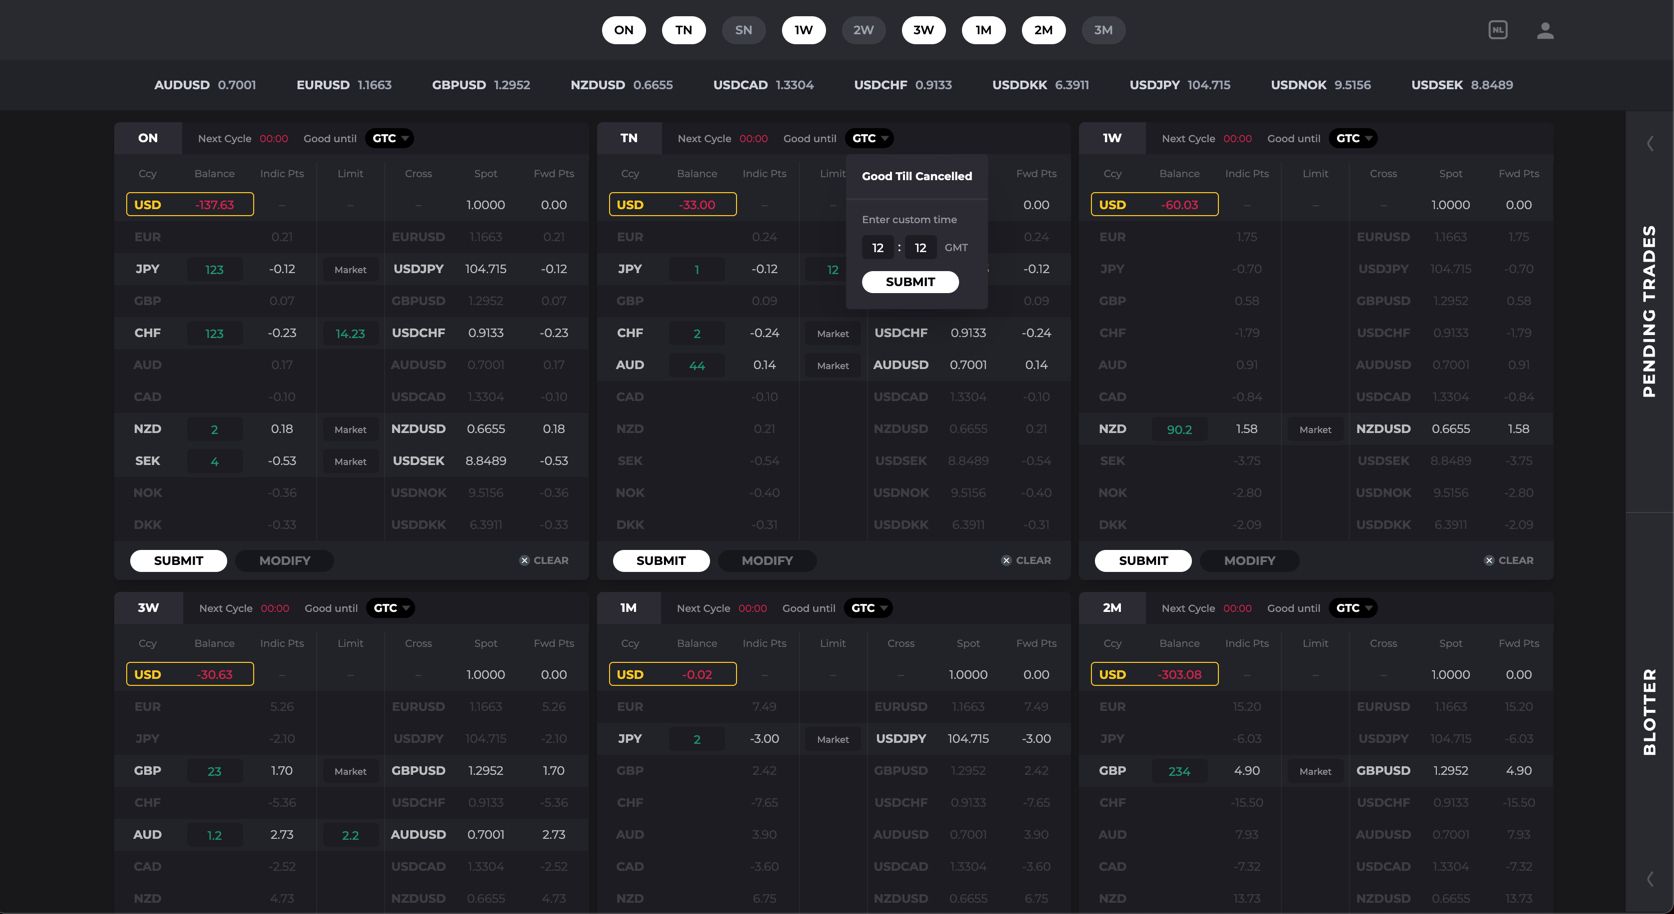The width and height of the screenshot is (1674, 914).
Task: Click MODIFY in the TN panel
Action: (767, 561)
